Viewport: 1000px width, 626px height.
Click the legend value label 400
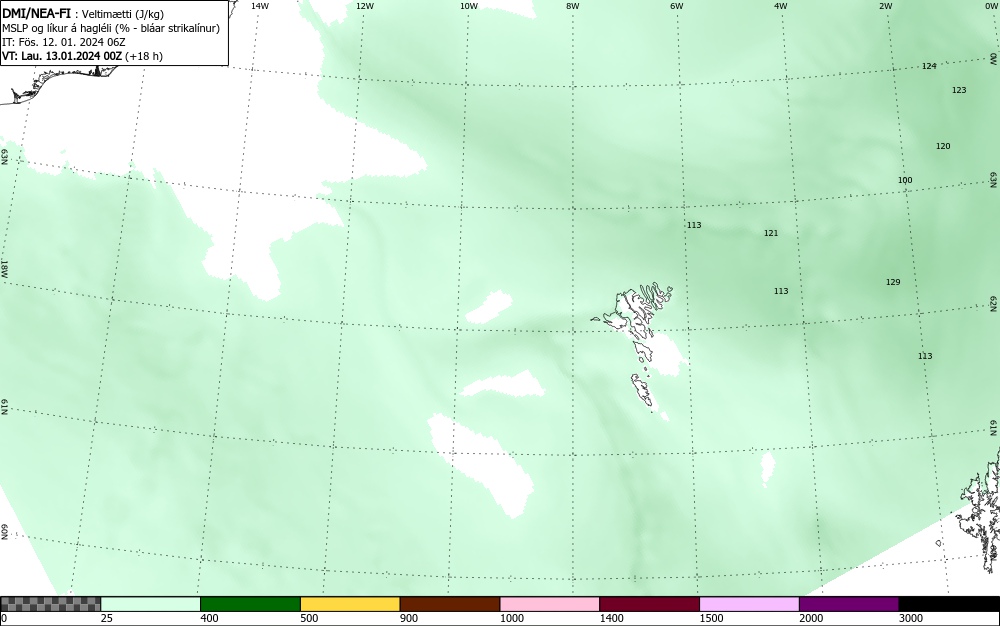(x=209, y=618)
